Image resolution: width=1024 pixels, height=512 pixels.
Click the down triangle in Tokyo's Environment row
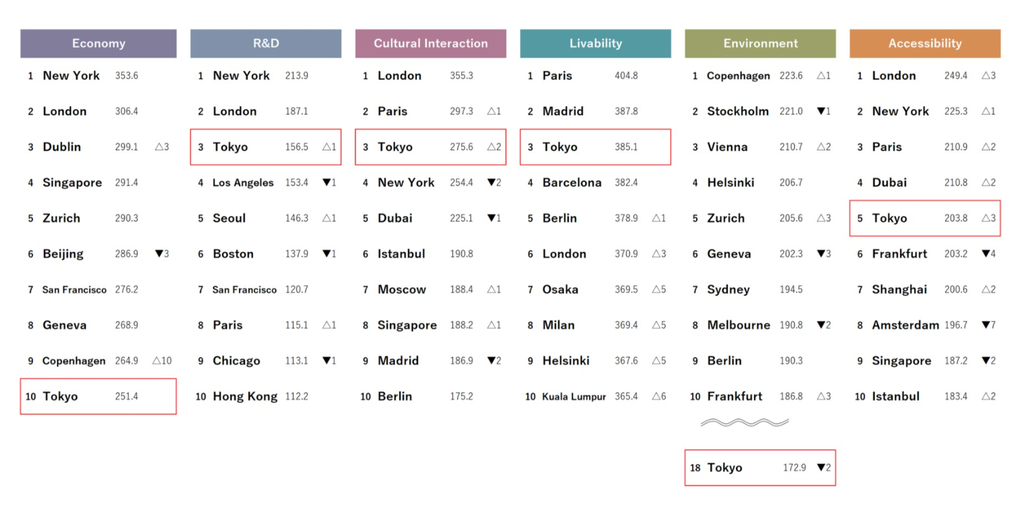(x=820, y=467)
